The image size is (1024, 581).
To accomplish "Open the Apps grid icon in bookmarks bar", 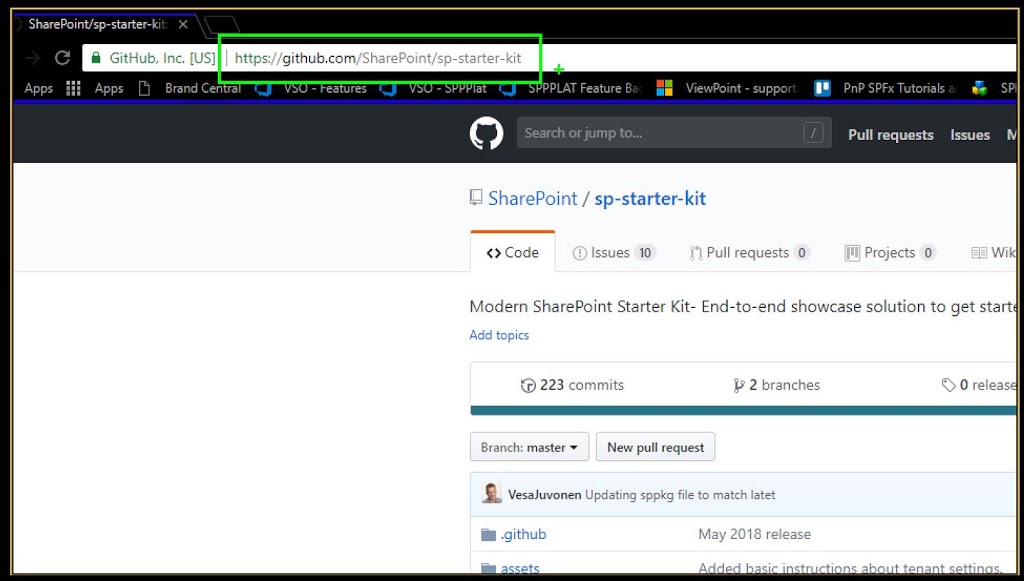I will 73,88.
